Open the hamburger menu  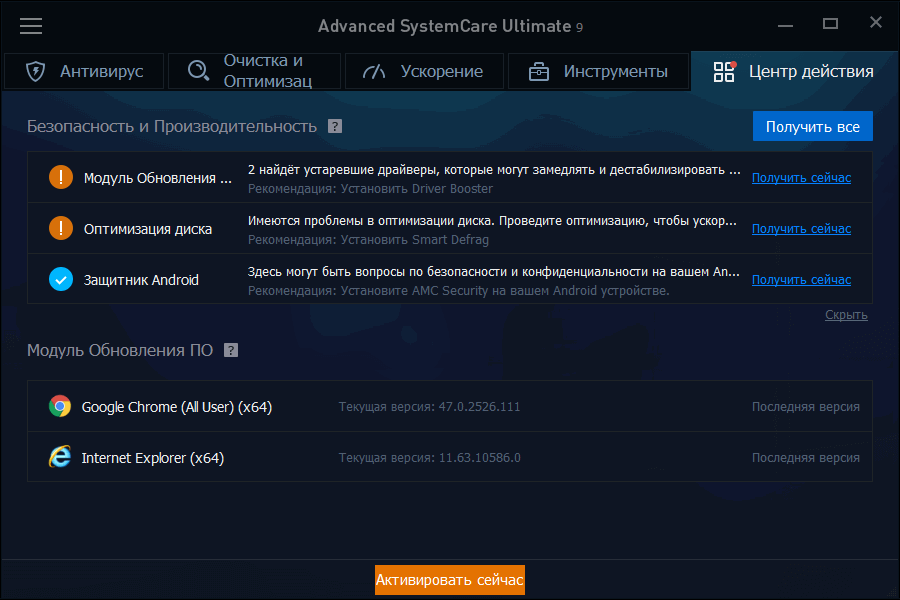click(31, 25)
